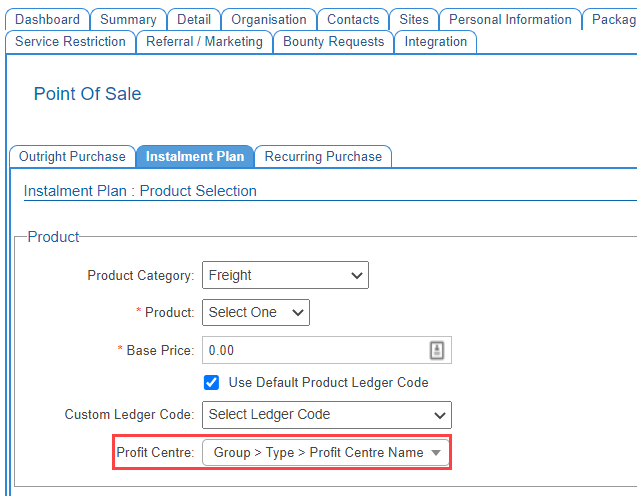View the Sites tab
637x496 pixels.
(414, 20)
